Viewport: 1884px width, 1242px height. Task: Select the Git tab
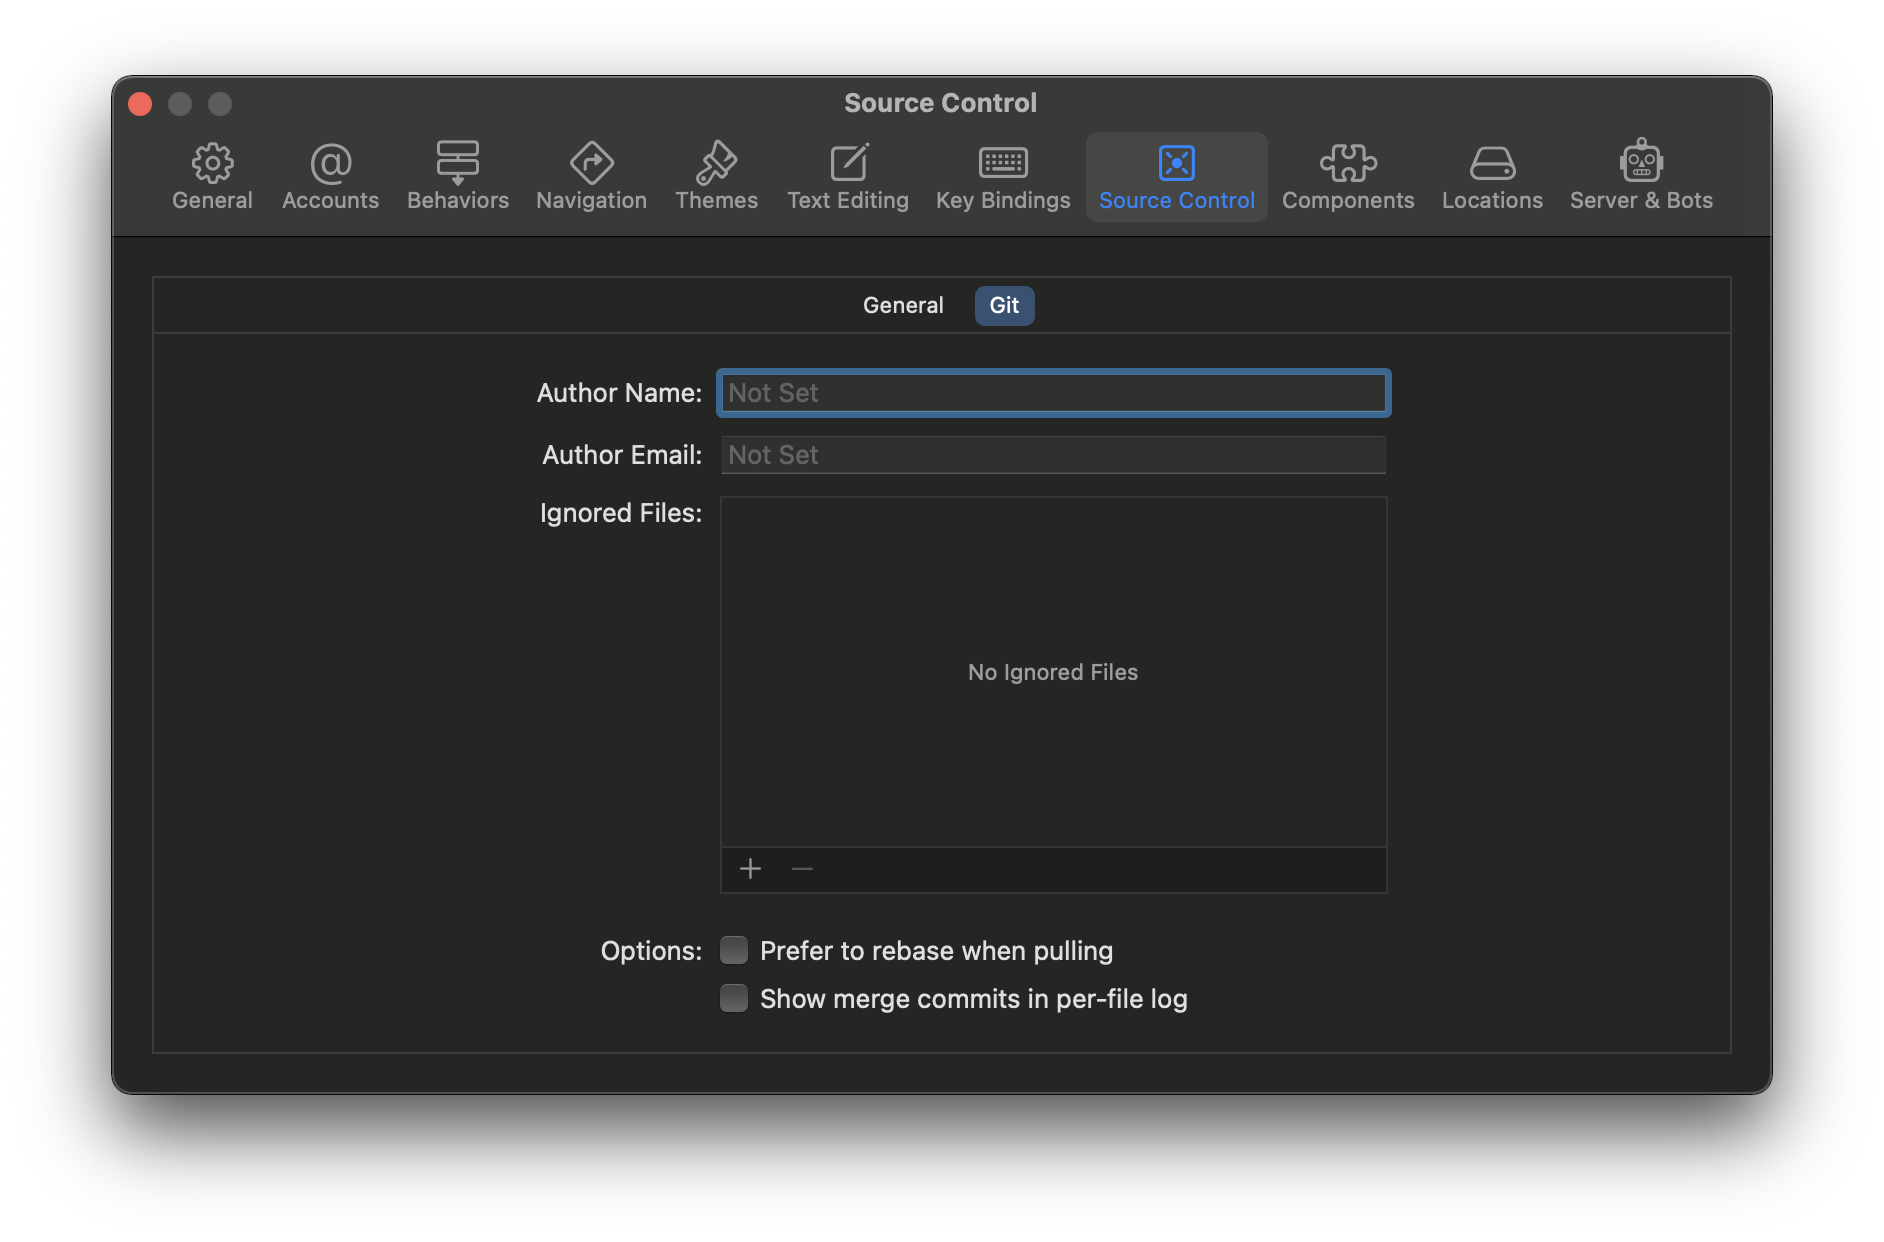point(1004,305)
